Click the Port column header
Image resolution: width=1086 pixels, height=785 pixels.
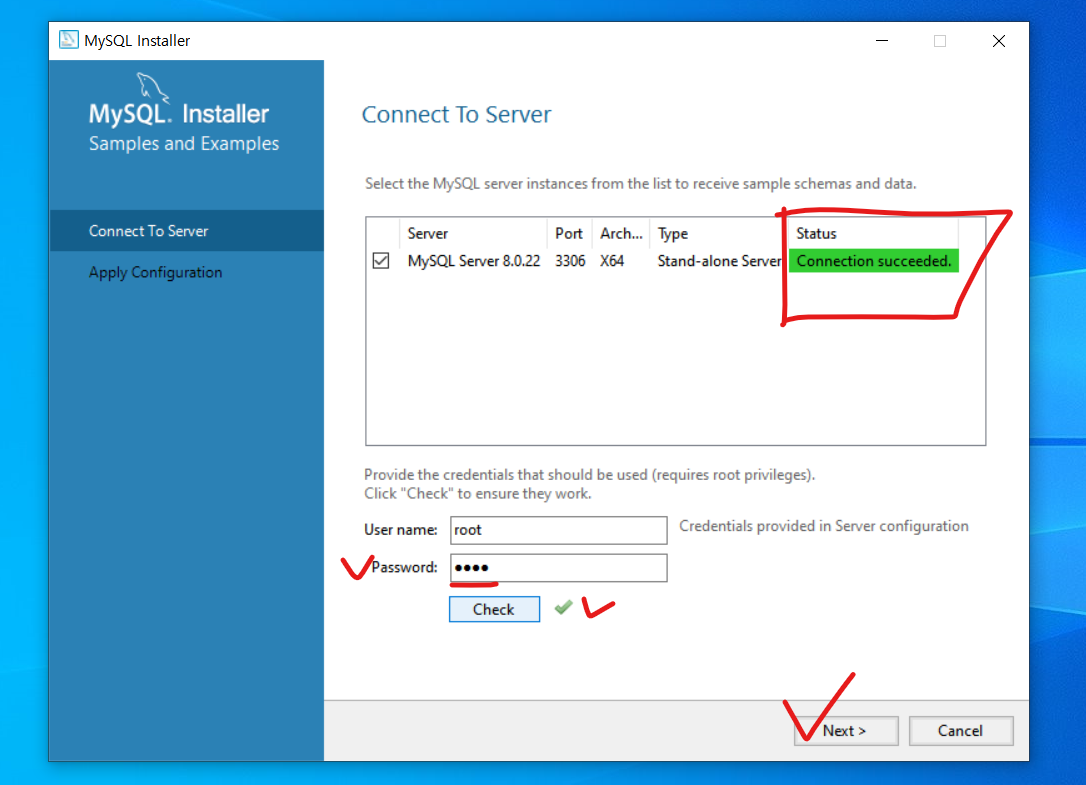click(x=569, y=233)
